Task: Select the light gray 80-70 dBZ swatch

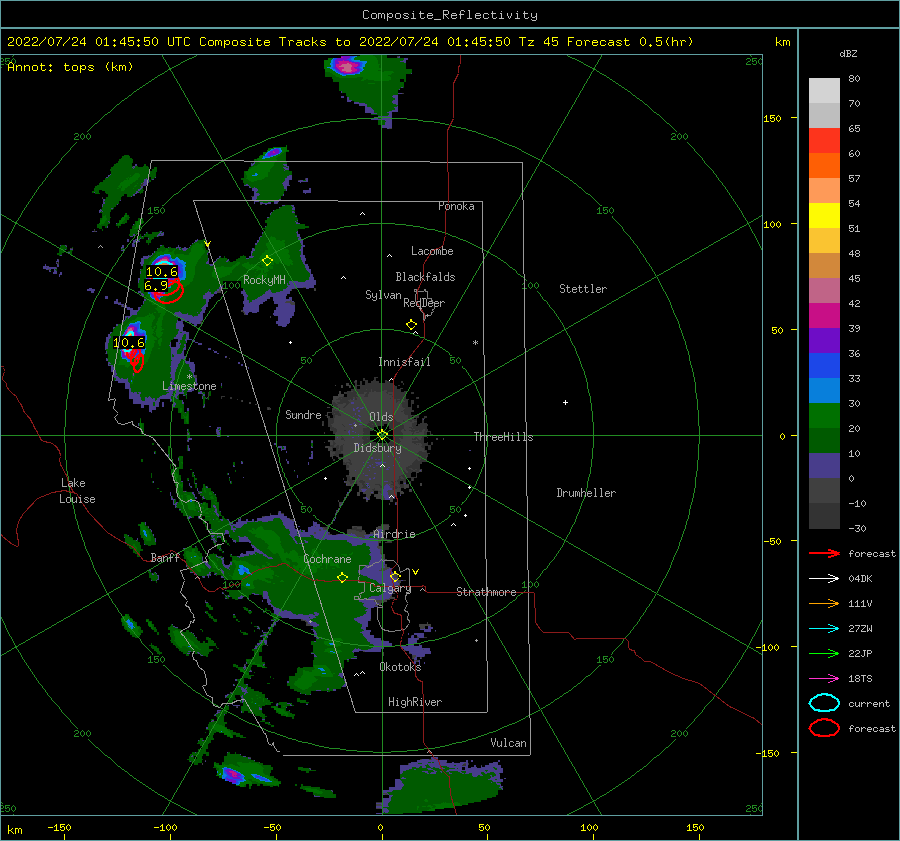Action: (x=824, y=91)
